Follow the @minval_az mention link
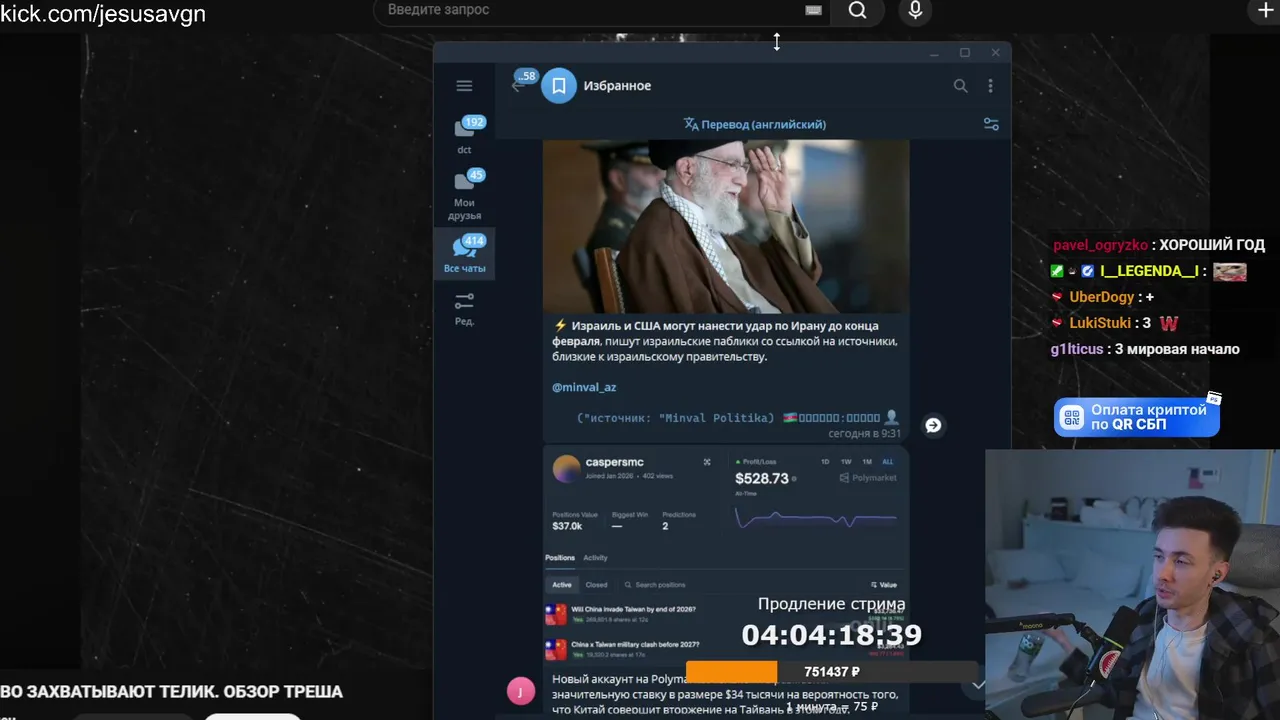The image size is (1280, 720). point(584,387)
